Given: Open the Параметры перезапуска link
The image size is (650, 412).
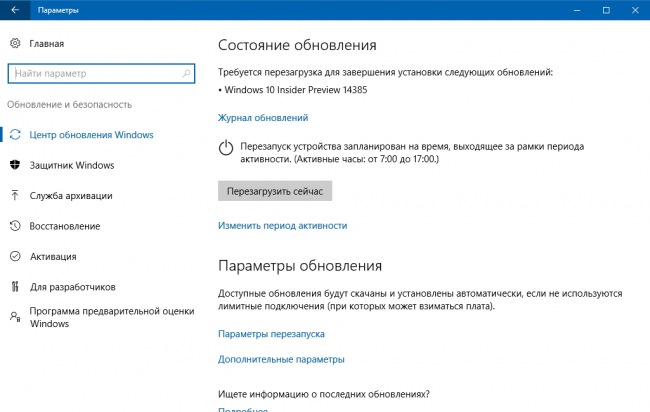Looking at the screenshot, I should click(271, 334).
